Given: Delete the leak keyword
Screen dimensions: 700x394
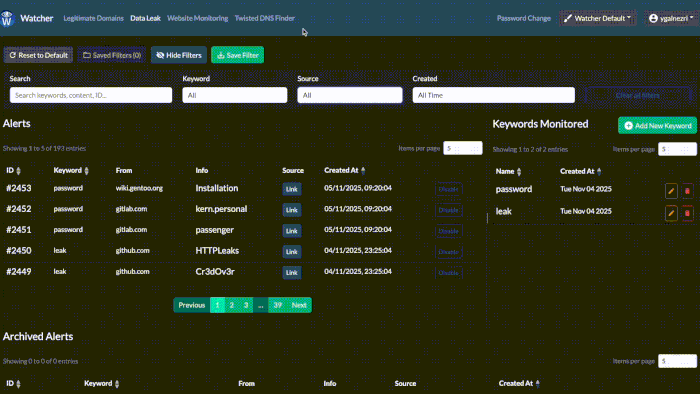Looking at the screenshot, I should [687, 213].
